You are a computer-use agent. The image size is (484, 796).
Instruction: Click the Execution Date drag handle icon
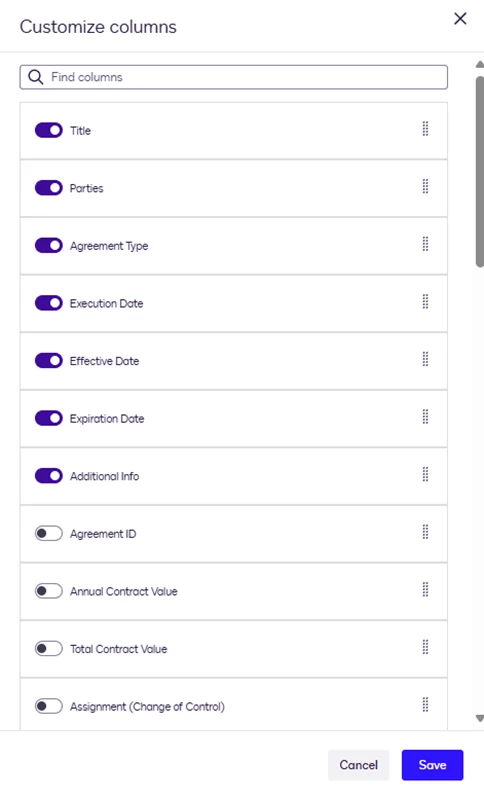tap(426, 302)
